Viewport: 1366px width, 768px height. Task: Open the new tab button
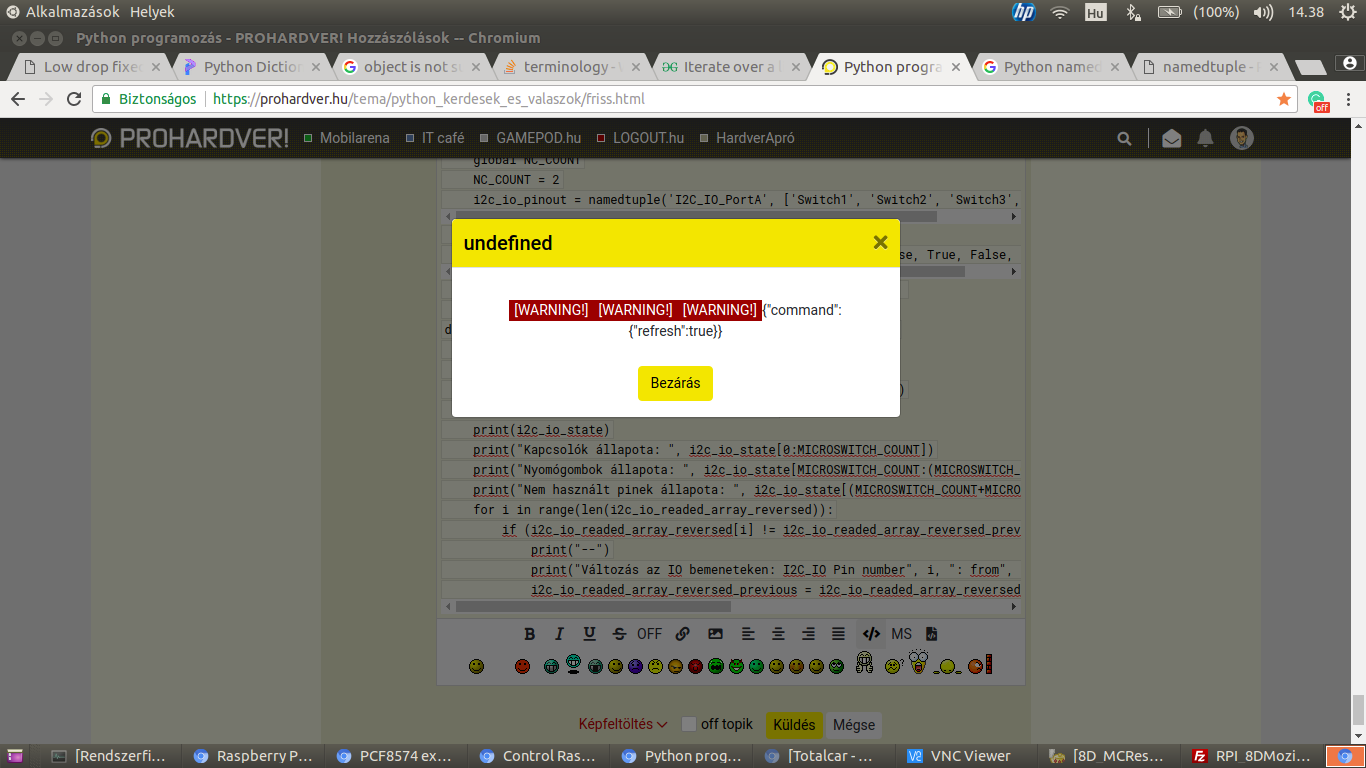[x=1310, y=67]
